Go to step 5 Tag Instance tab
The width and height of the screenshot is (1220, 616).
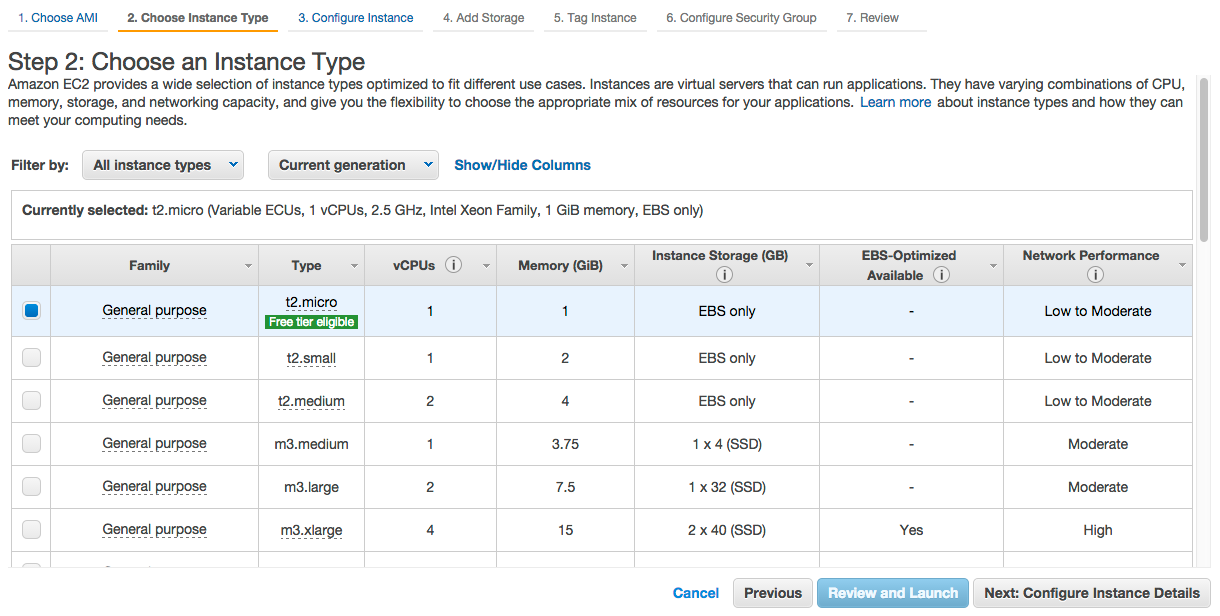tap(596, 18)
